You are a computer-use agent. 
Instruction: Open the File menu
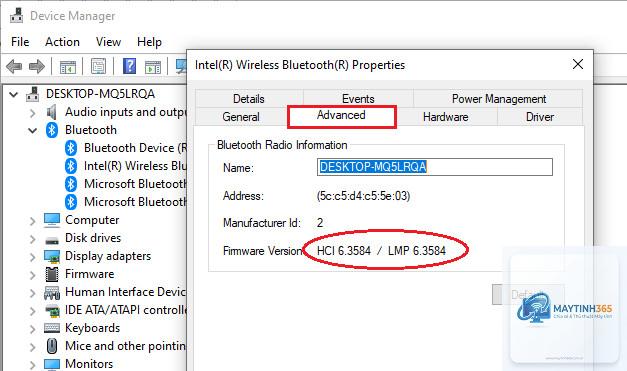(20, 42)
